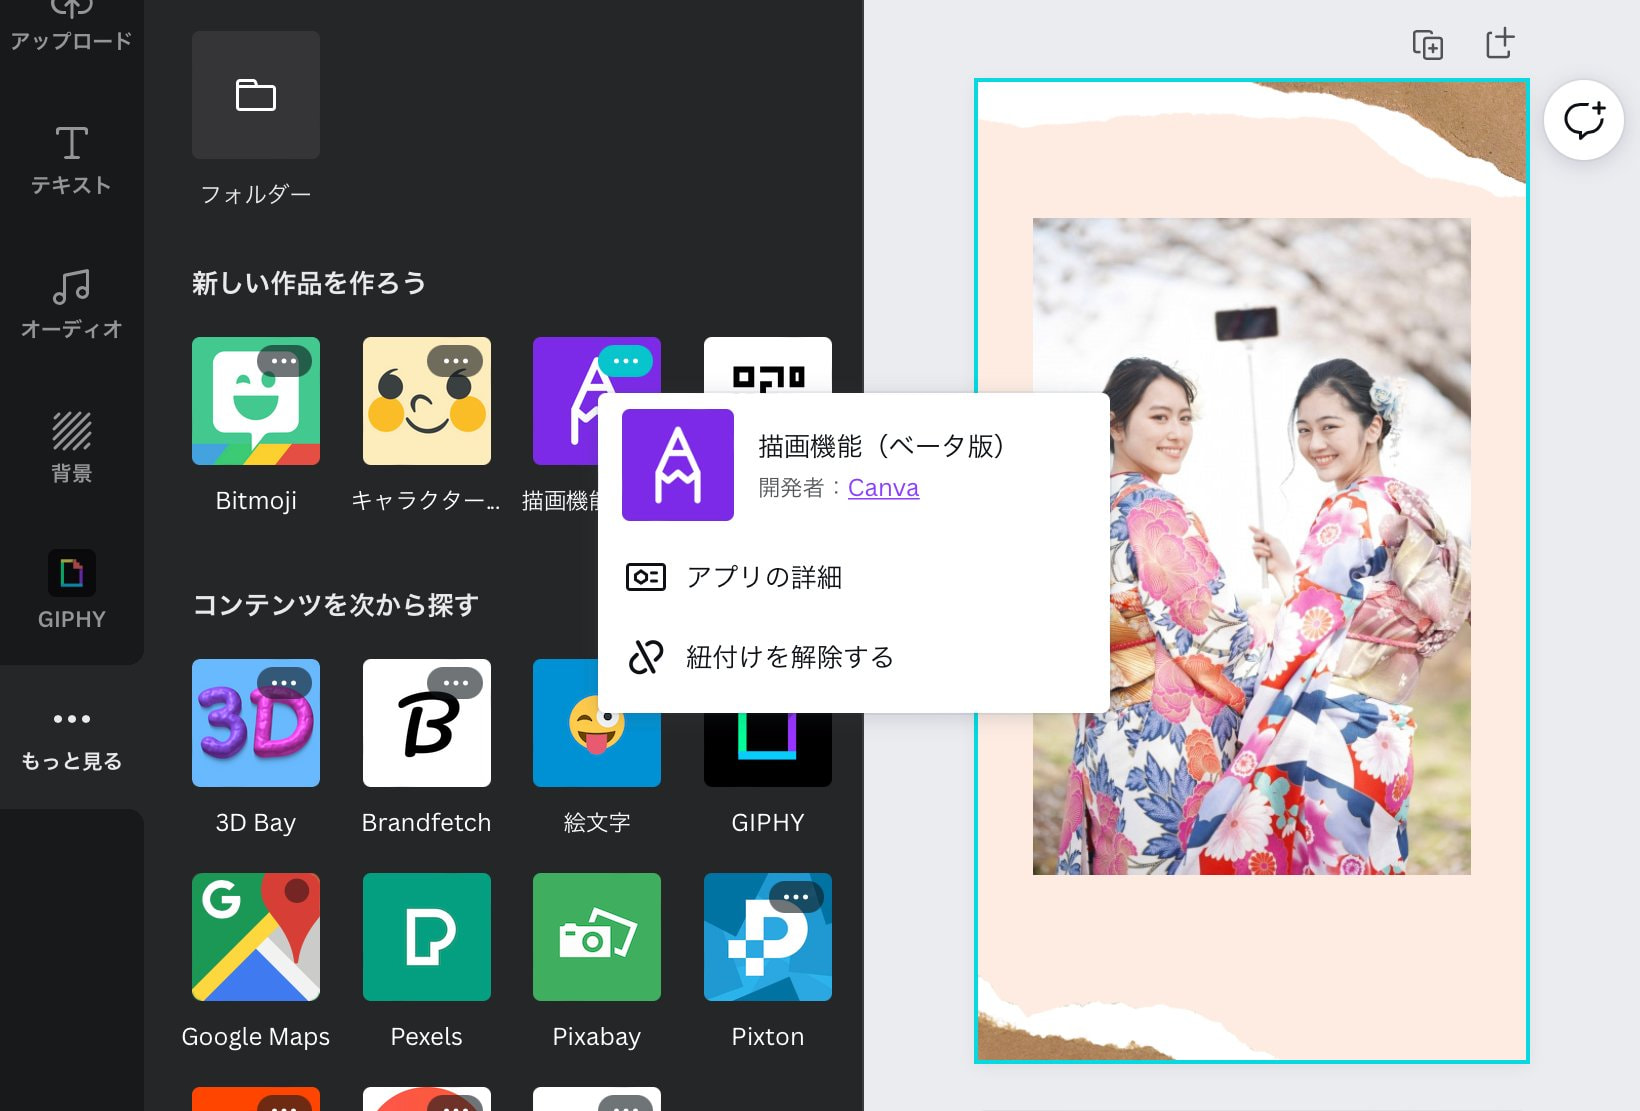The height and width of the screenshot is (1111, 1640).
Task: Open more options on the Bitmoji tile
Action: (285, 361)
